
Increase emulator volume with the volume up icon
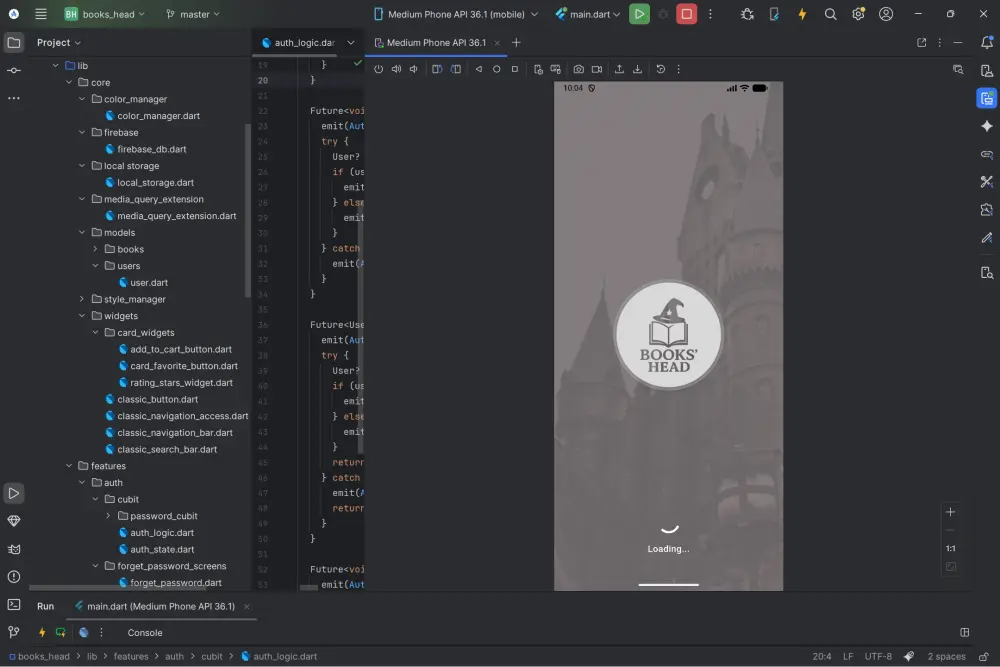tap(397, 69)
